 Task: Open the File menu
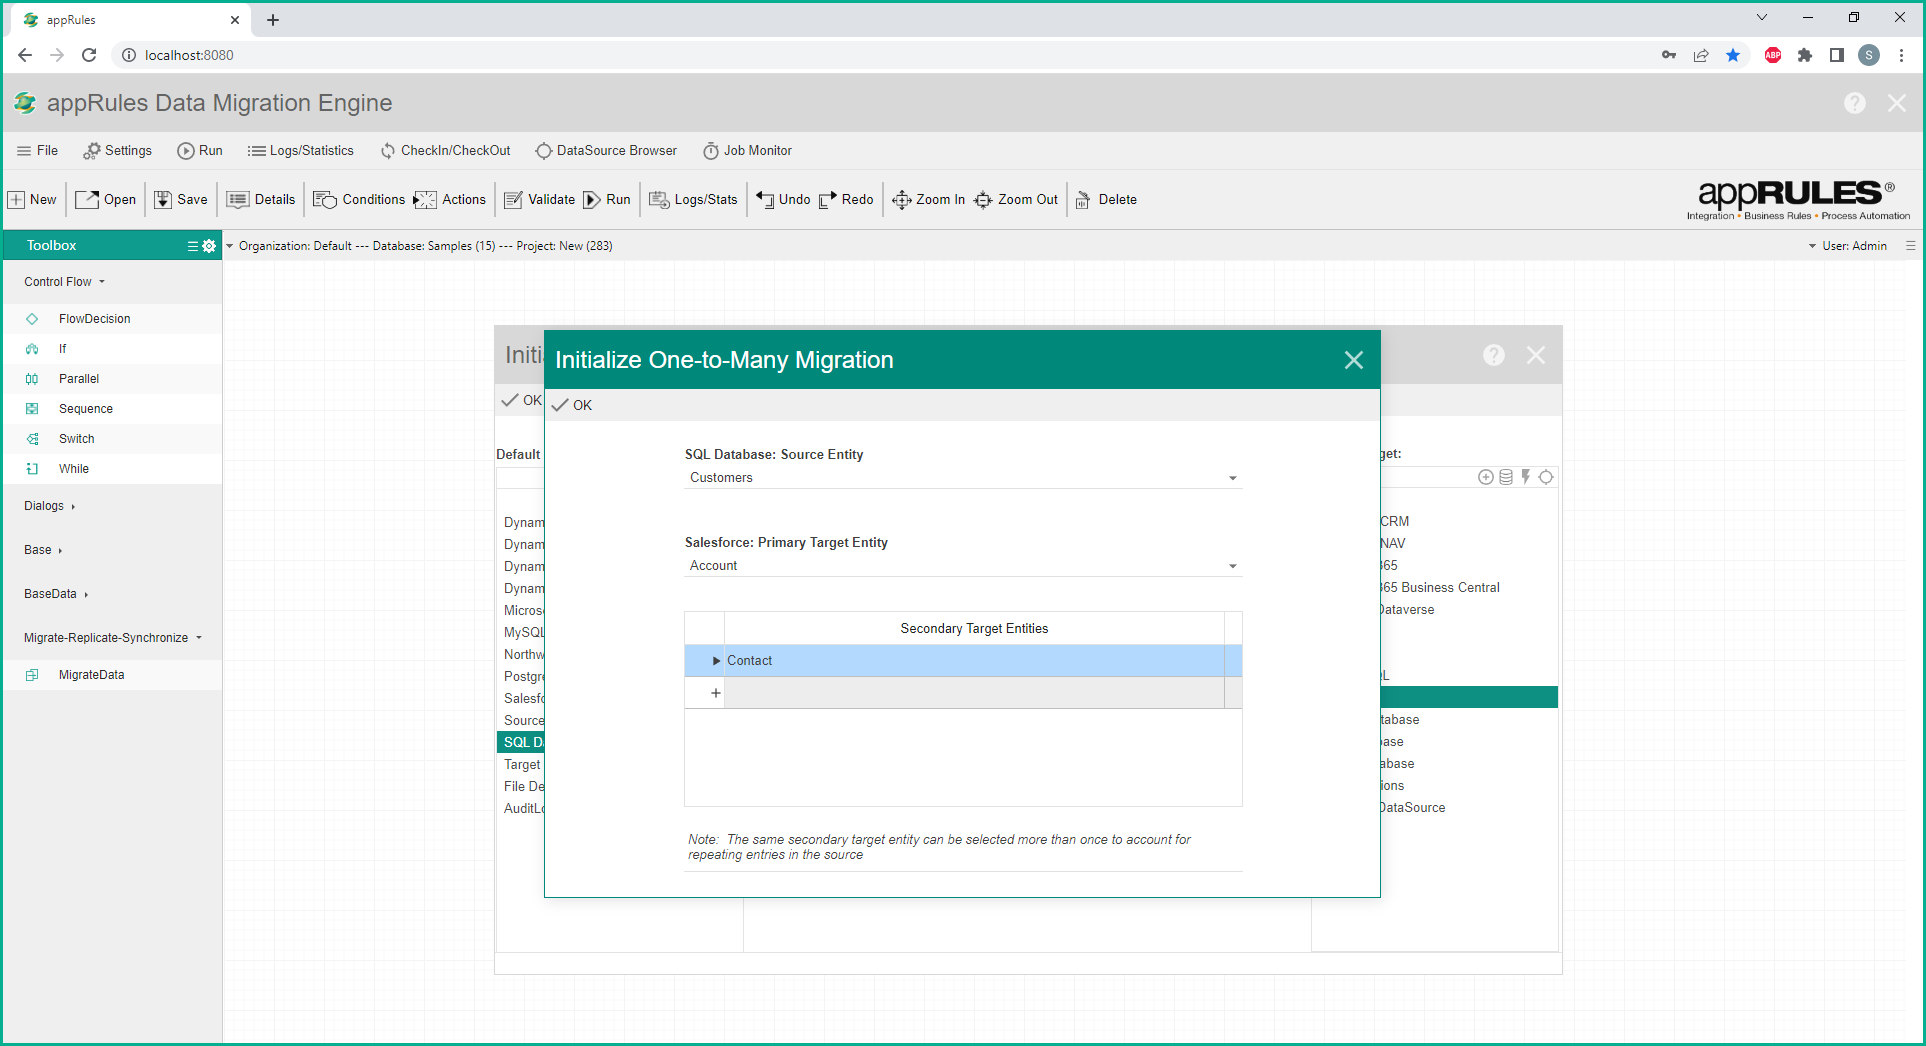tap(38, 151)
